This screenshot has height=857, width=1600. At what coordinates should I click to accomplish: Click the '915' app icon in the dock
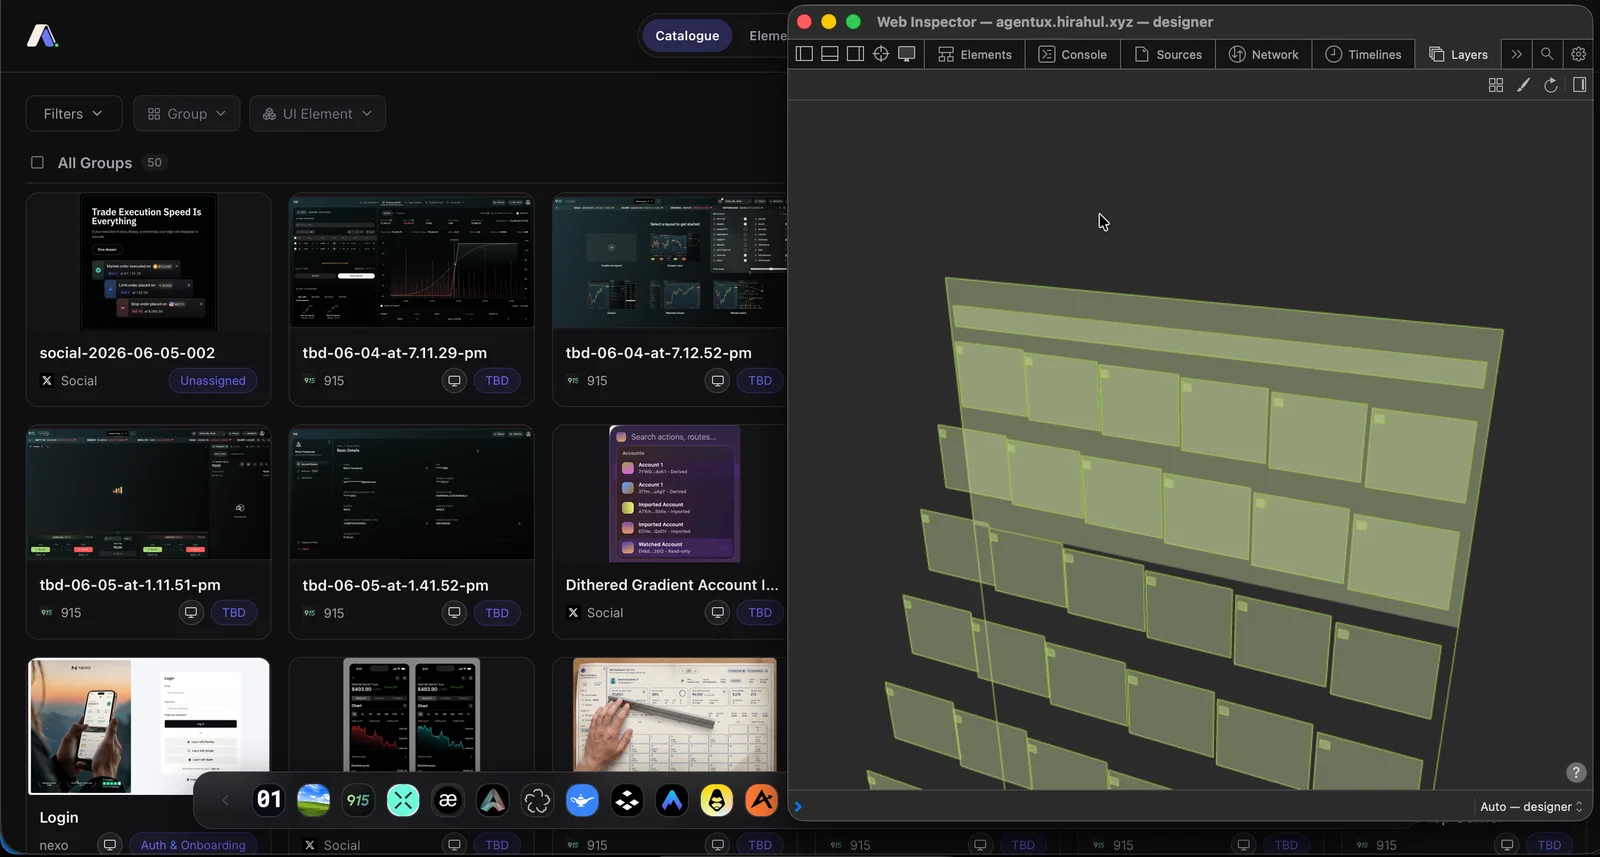pyautogui.click(x=358, y=800)
